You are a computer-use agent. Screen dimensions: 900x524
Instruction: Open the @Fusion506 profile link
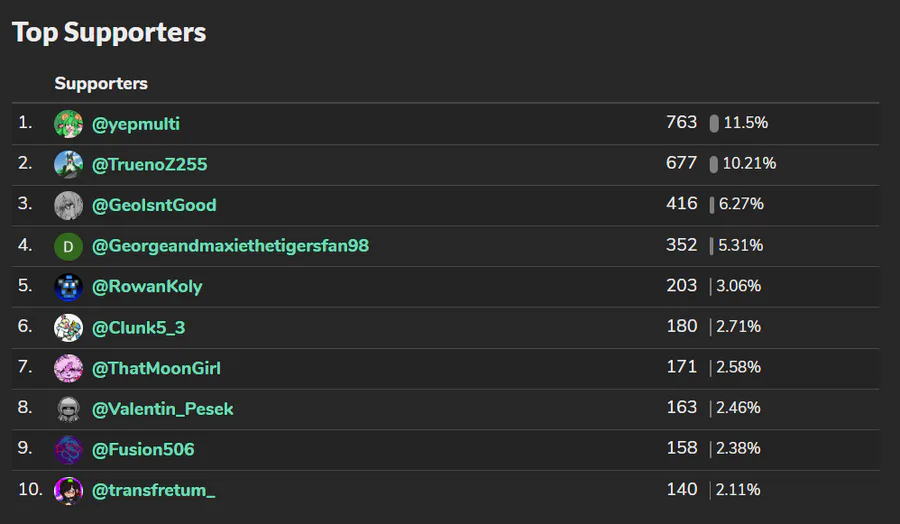[x=143, y=450]
